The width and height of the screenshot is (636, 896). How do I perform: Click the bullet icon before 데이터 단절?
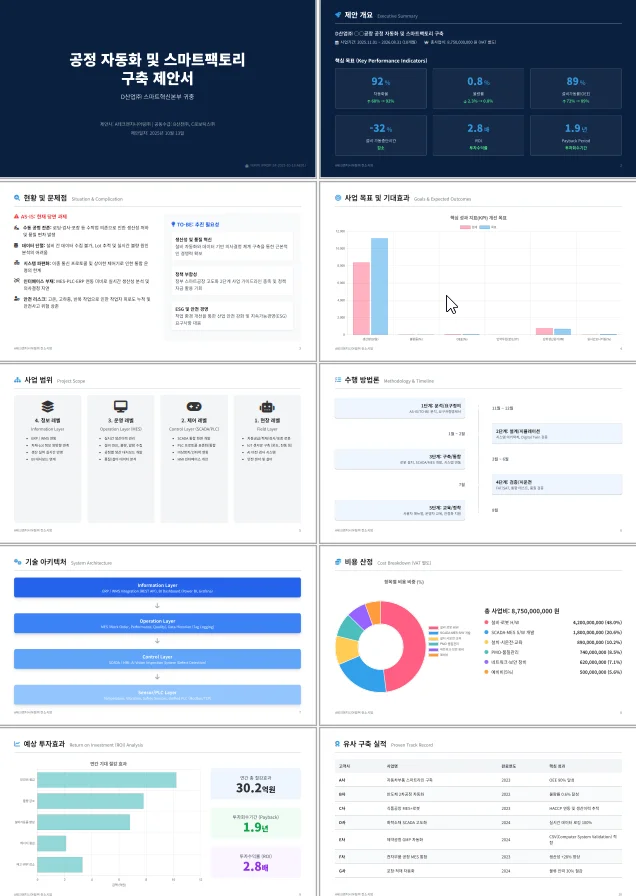coord(17,245)
